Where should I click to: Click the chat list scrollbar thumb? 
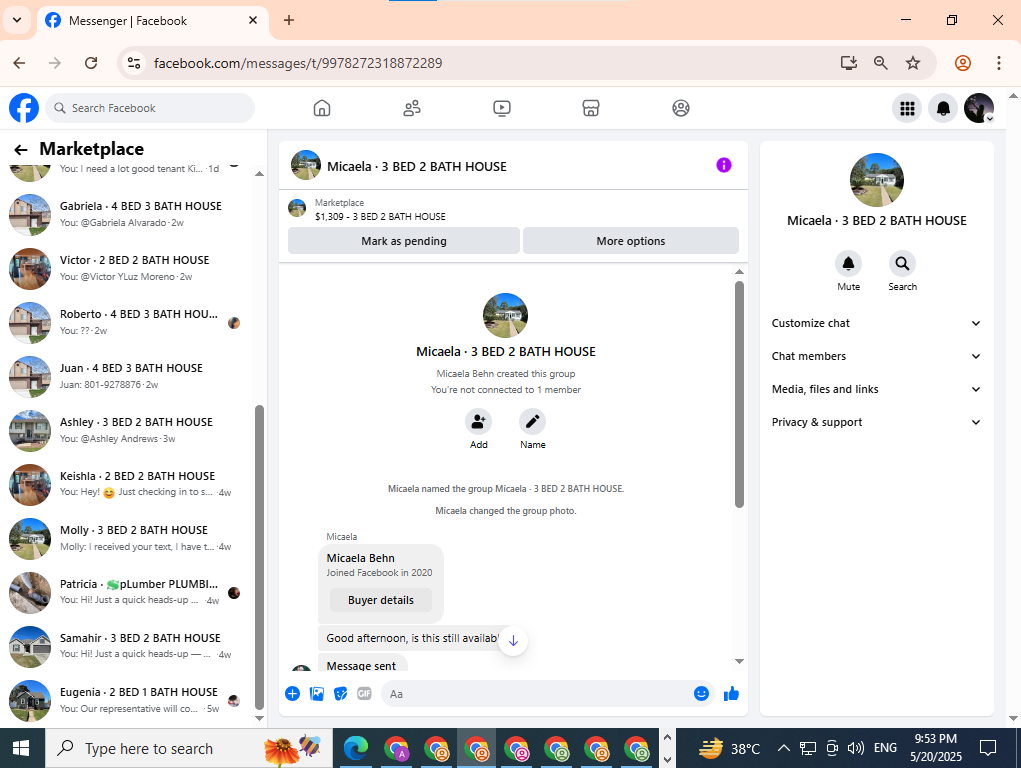click(259, 558)
